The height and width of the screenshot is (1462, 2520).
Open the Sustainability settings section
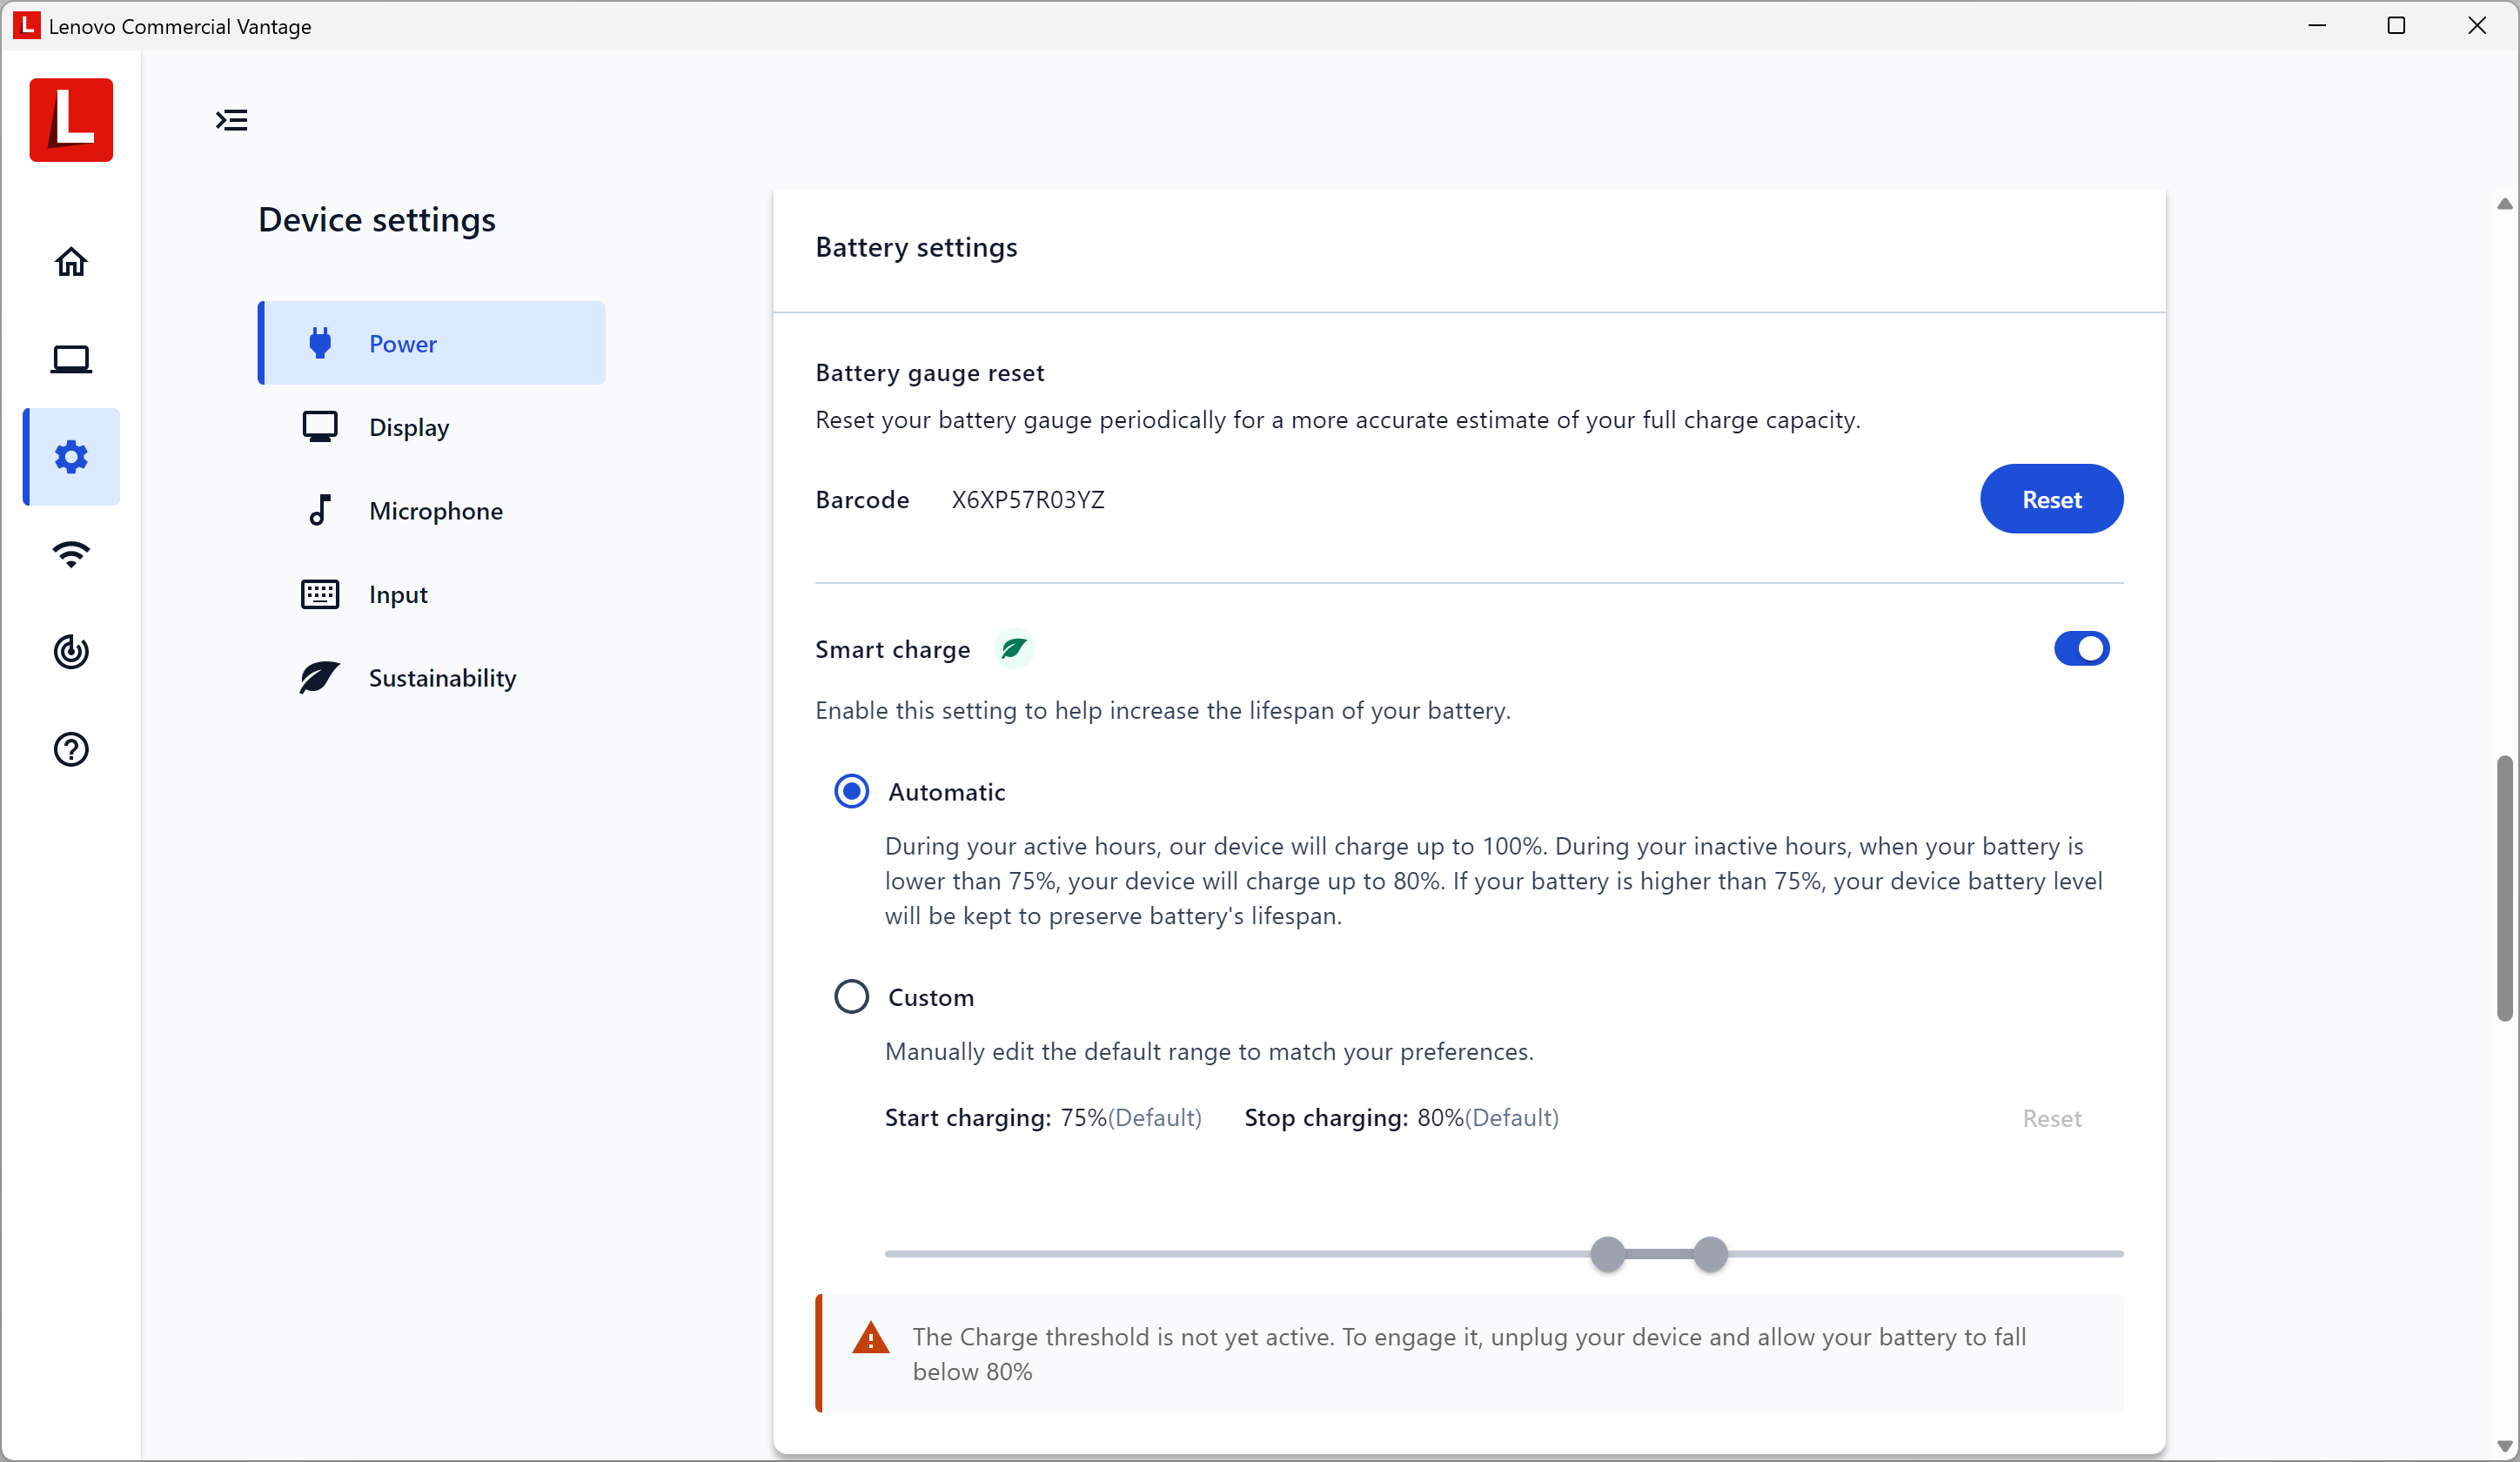441,678
